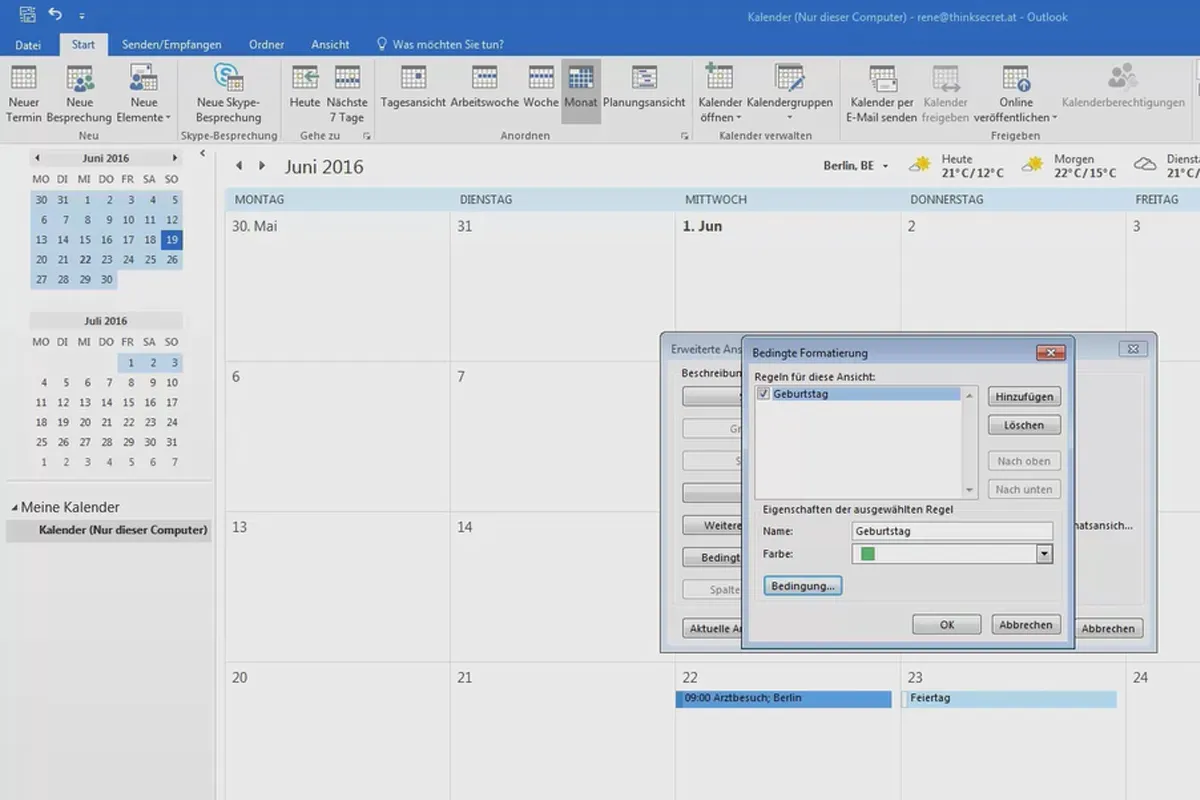The image size is (1200, 800).
Task: Show the Nächste 7 Tage view
Action: click(x=347, y=95)
